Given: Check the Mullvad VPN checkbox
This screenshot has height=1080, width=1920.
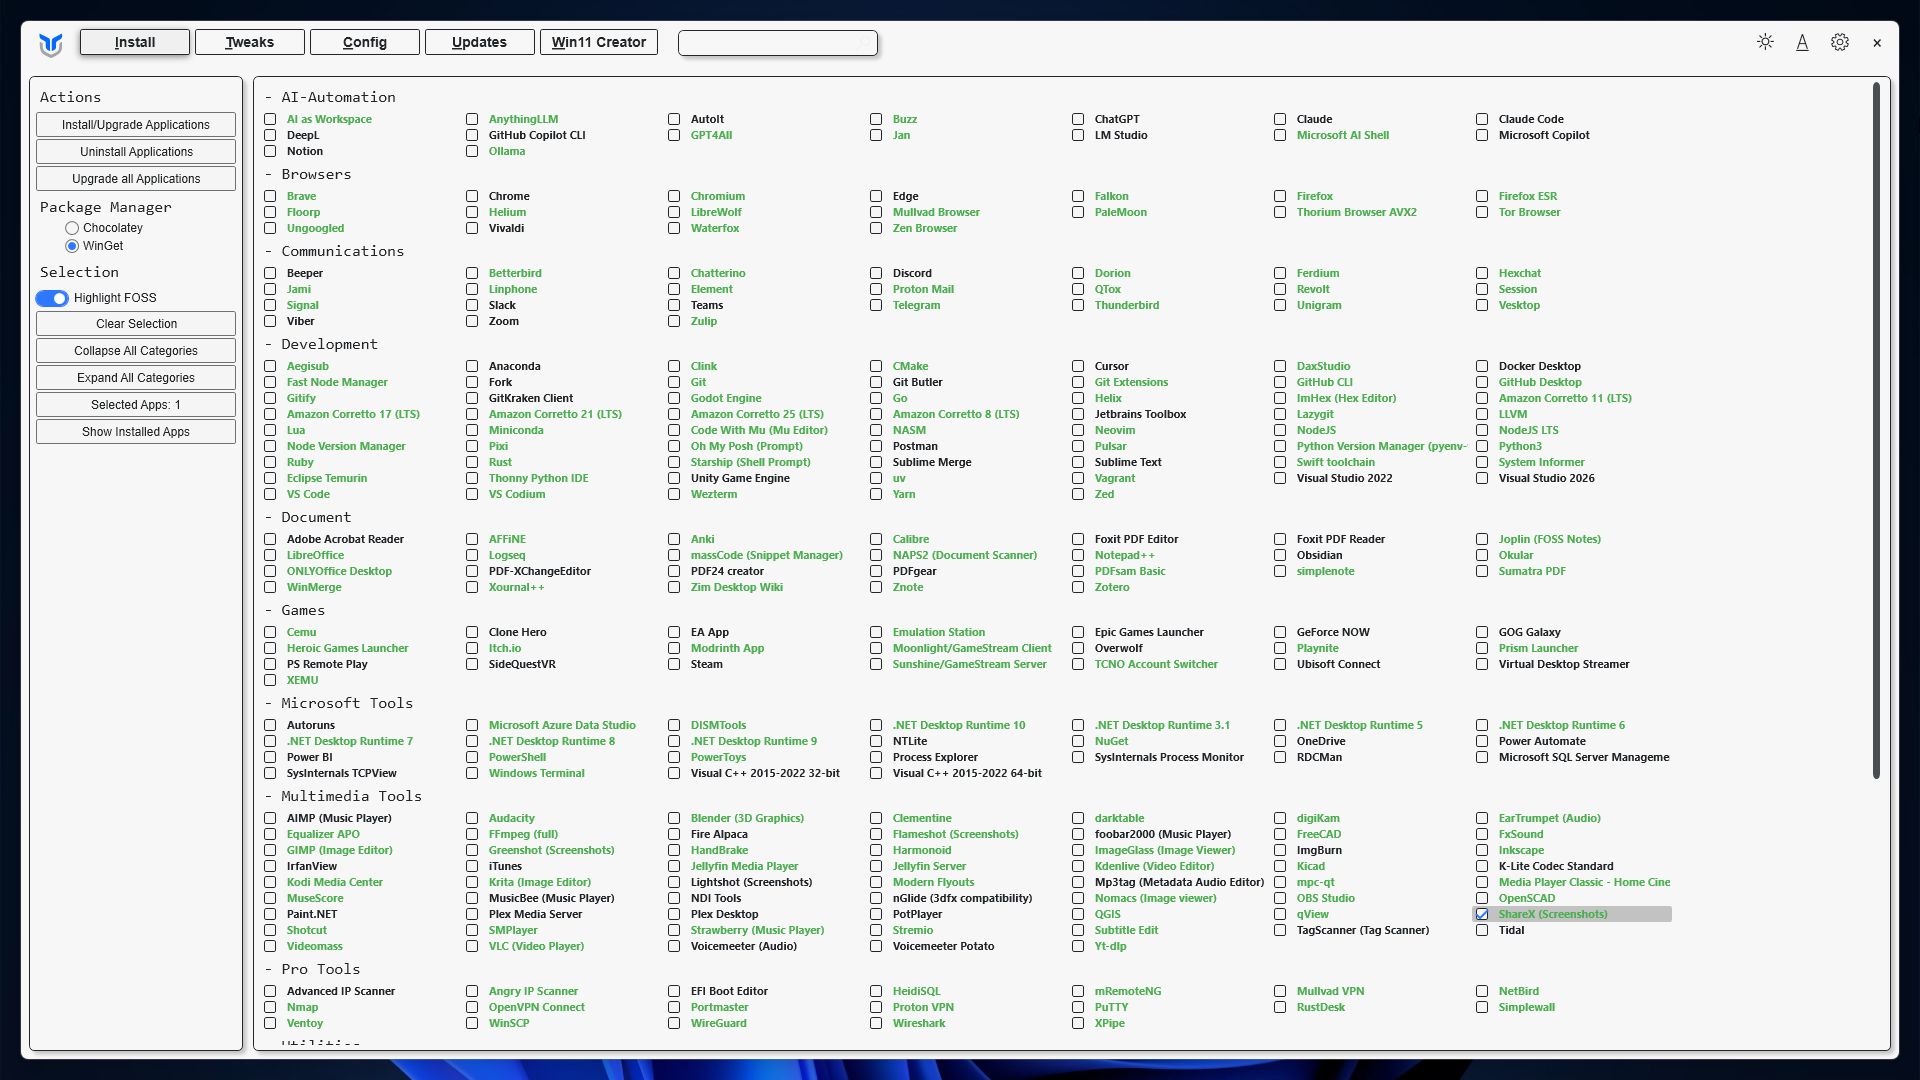Looking at the screenshot, I should (x=1280, y=991).
